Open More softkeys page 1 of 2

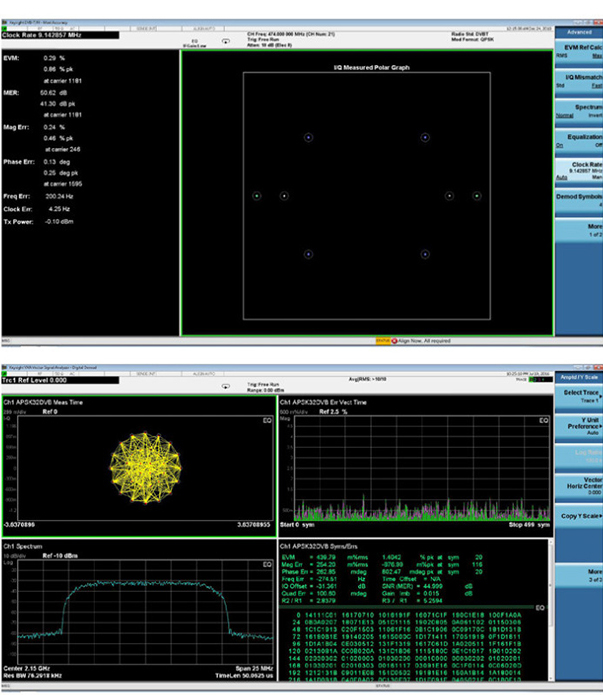[x=578, y=229]
